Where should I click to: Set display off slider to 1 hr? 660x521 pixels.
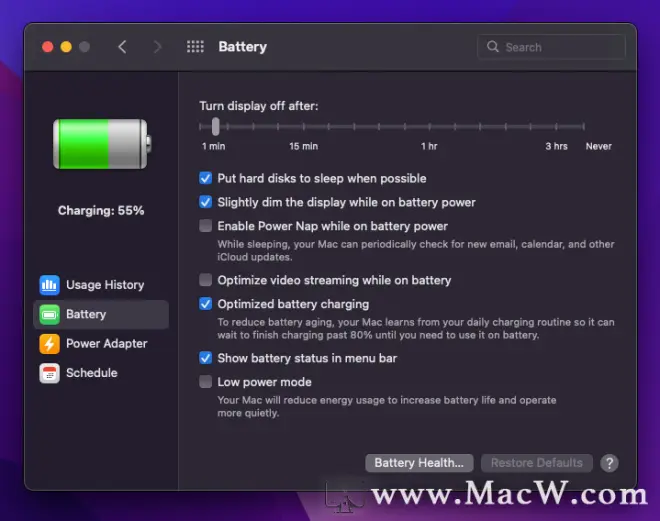(x=429, y=126)
